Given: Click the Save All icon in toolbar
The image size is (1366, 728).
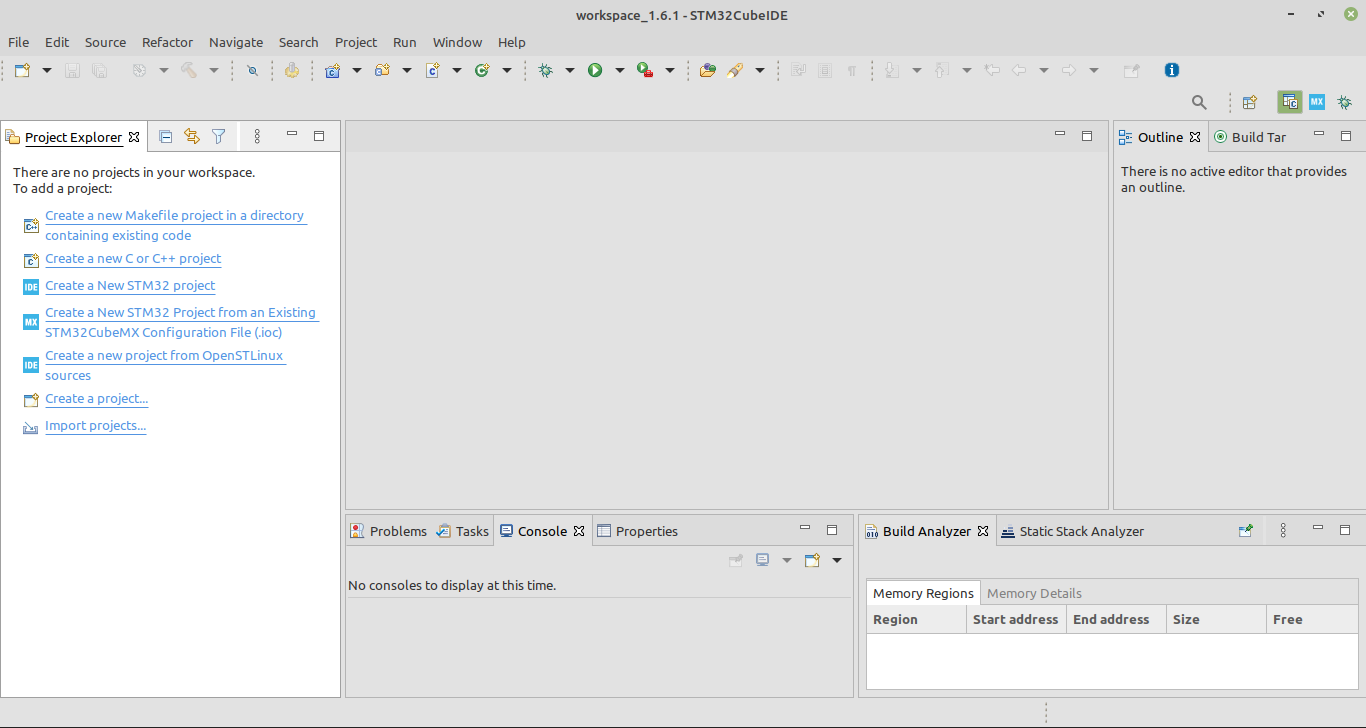Looking at the screenshot, I should (99, 70).
